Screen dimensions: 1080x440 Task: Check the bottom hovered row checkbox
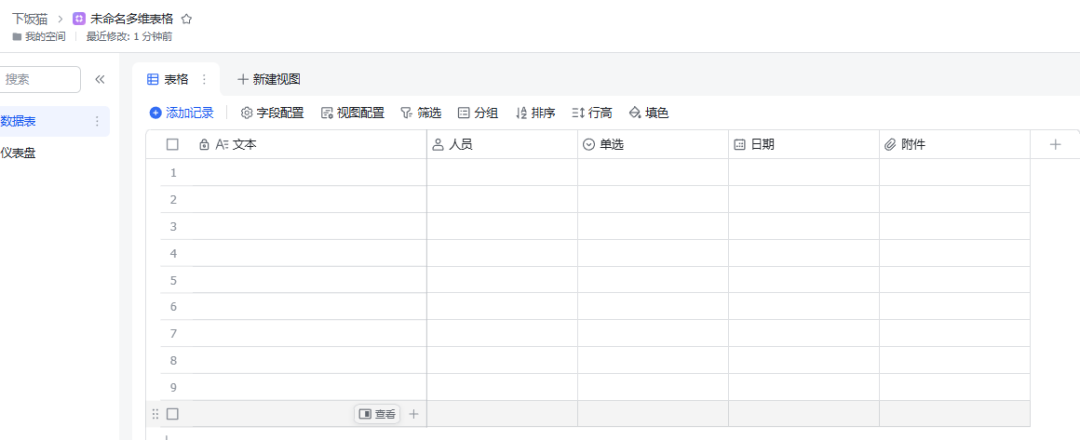[x=172, y=414]
